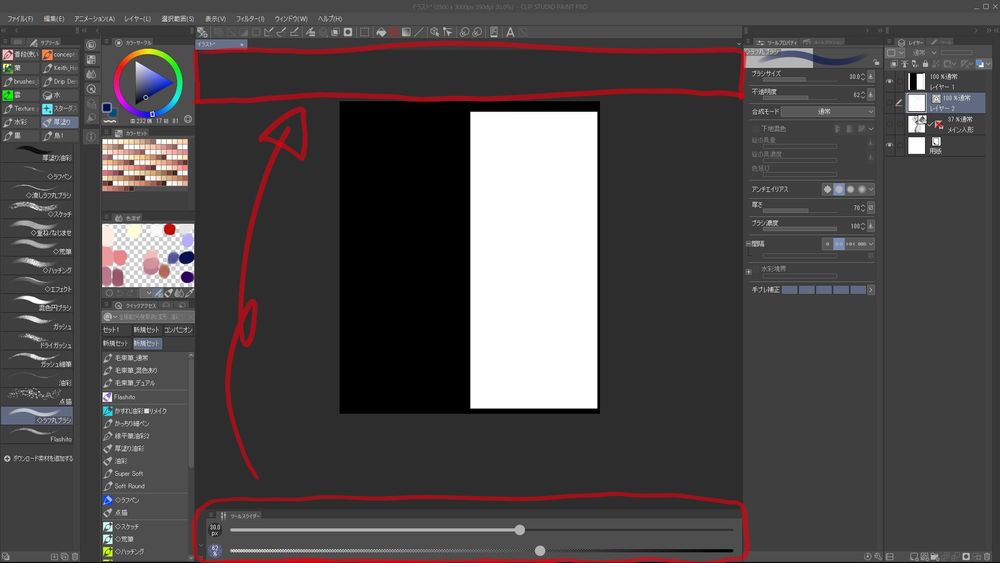1000x563 pixels.
Task: Toggle visibility of レイヤー 2
Action: pyautogui.click(x=890, y=103)
